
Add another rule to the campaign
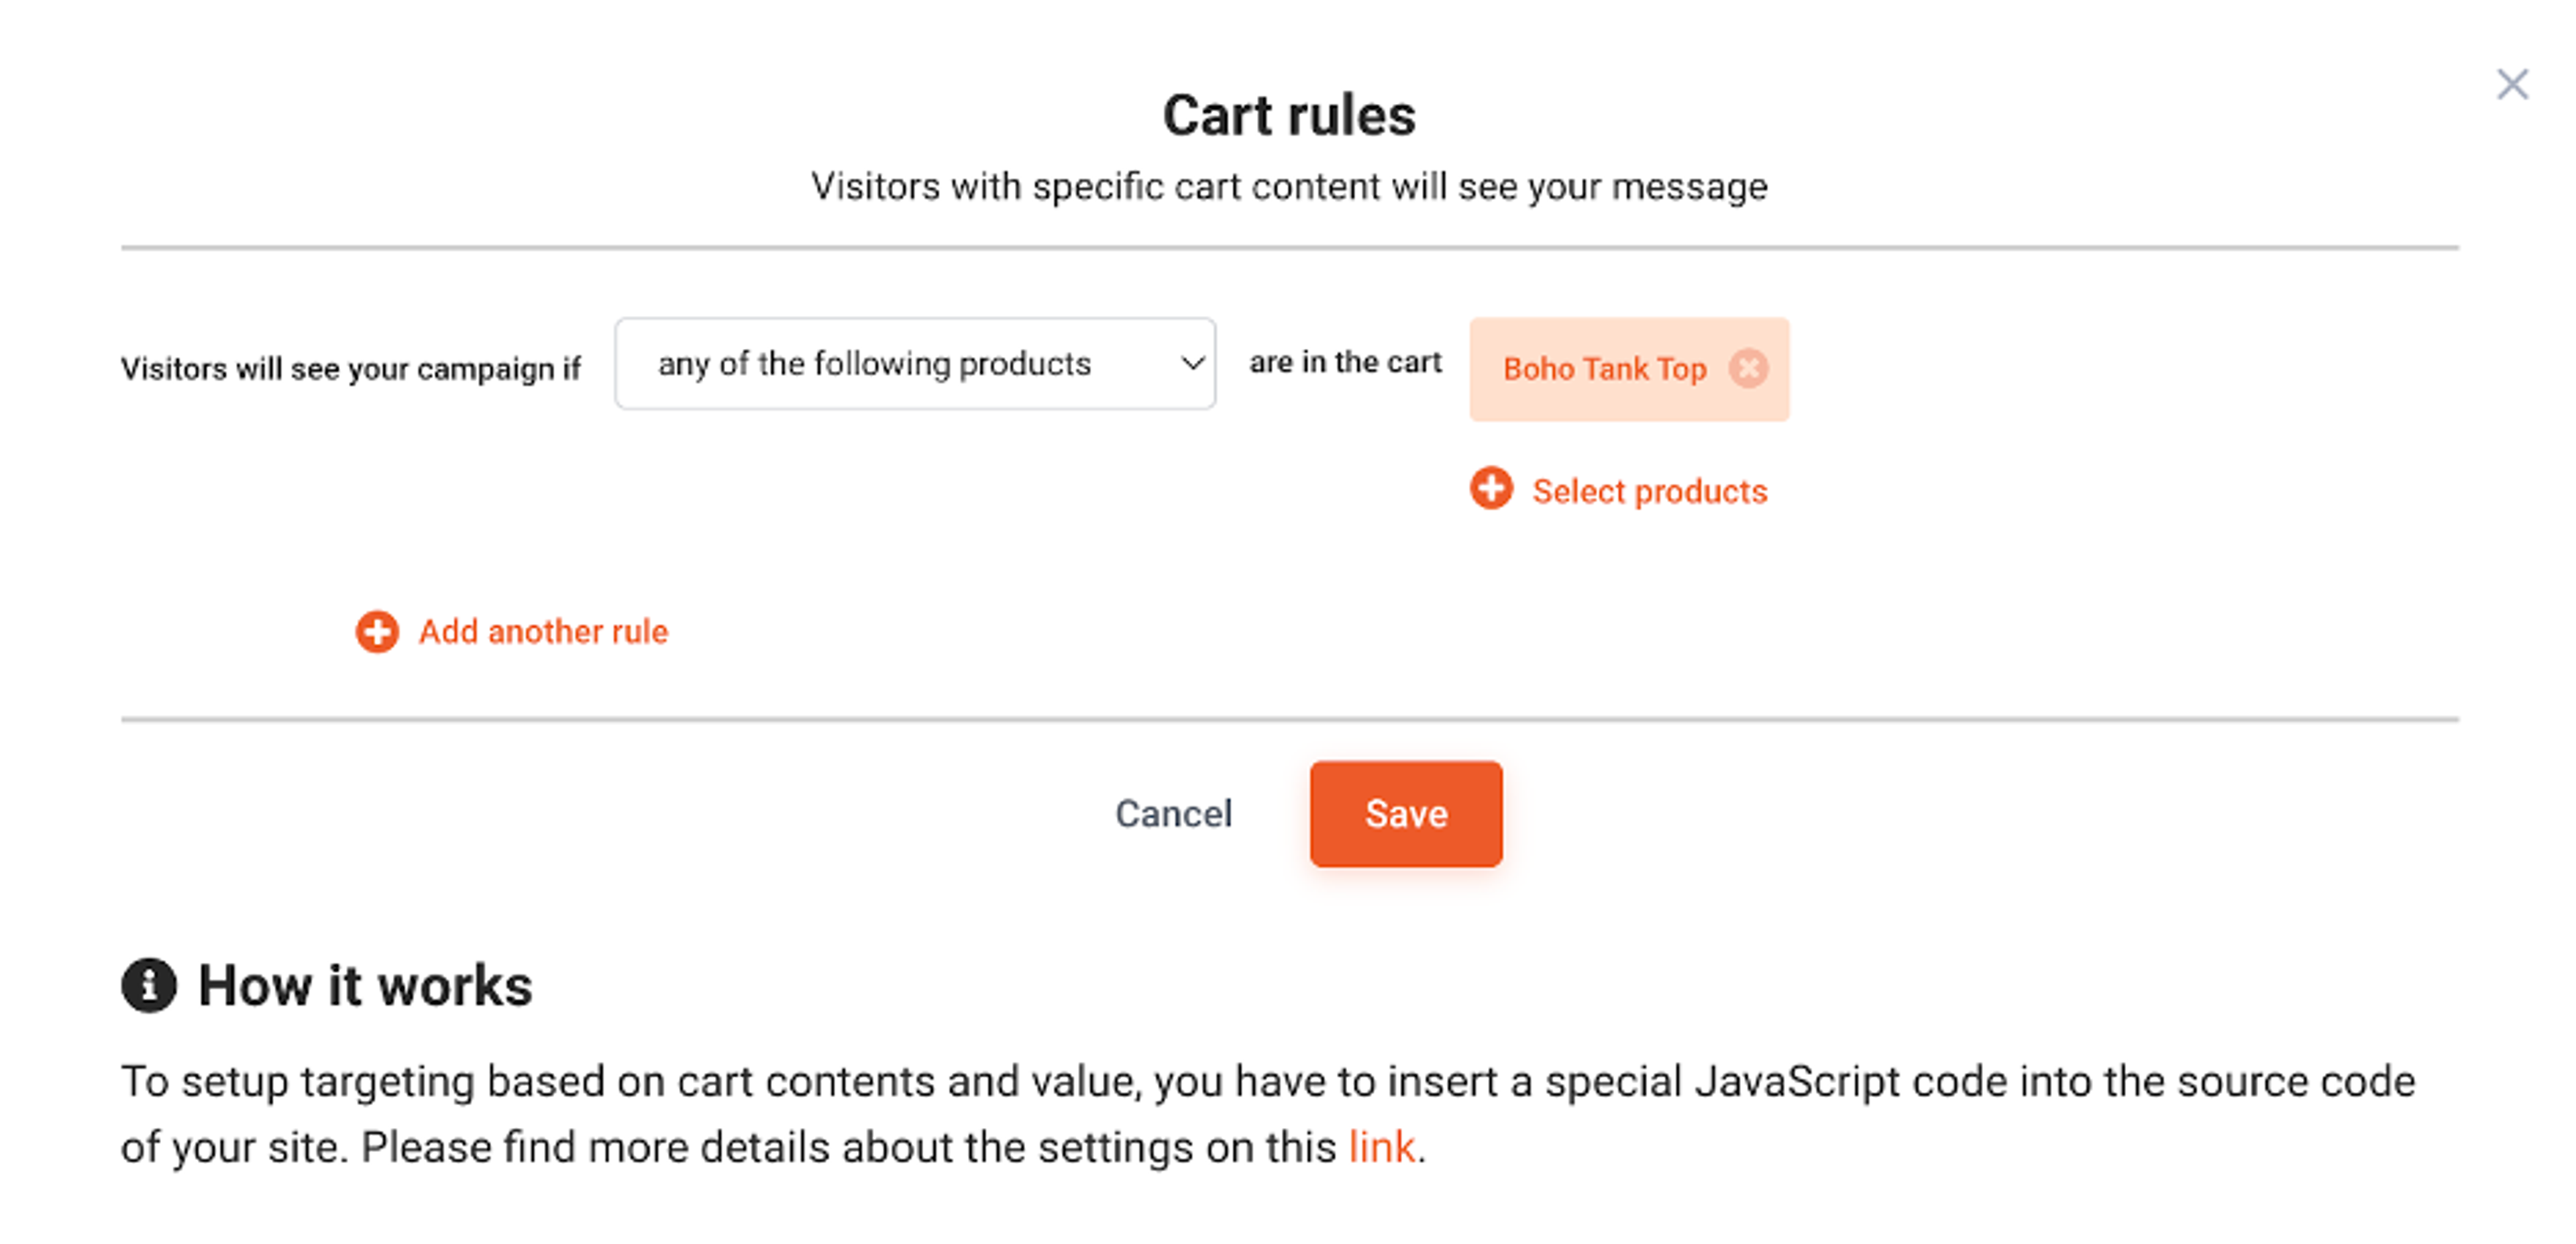click(x=543, y=632)
